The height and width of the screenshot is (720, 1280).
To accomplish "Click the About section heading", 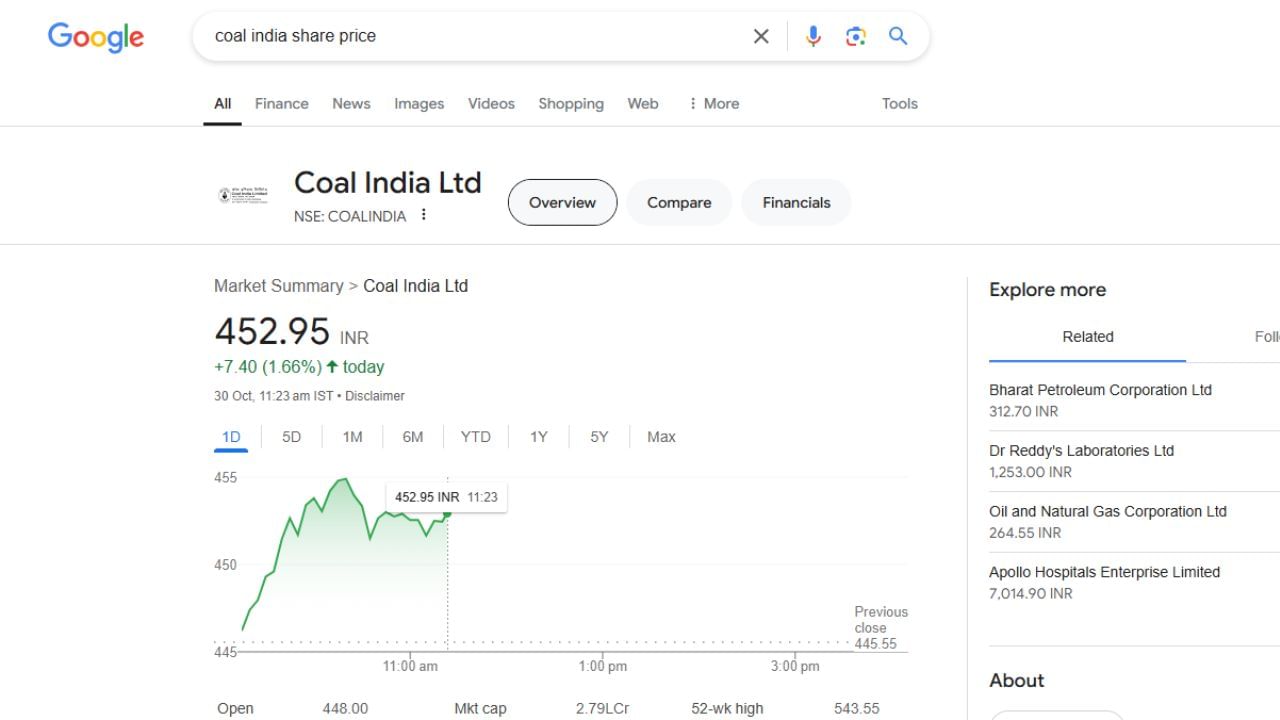I will point(1016,680).
